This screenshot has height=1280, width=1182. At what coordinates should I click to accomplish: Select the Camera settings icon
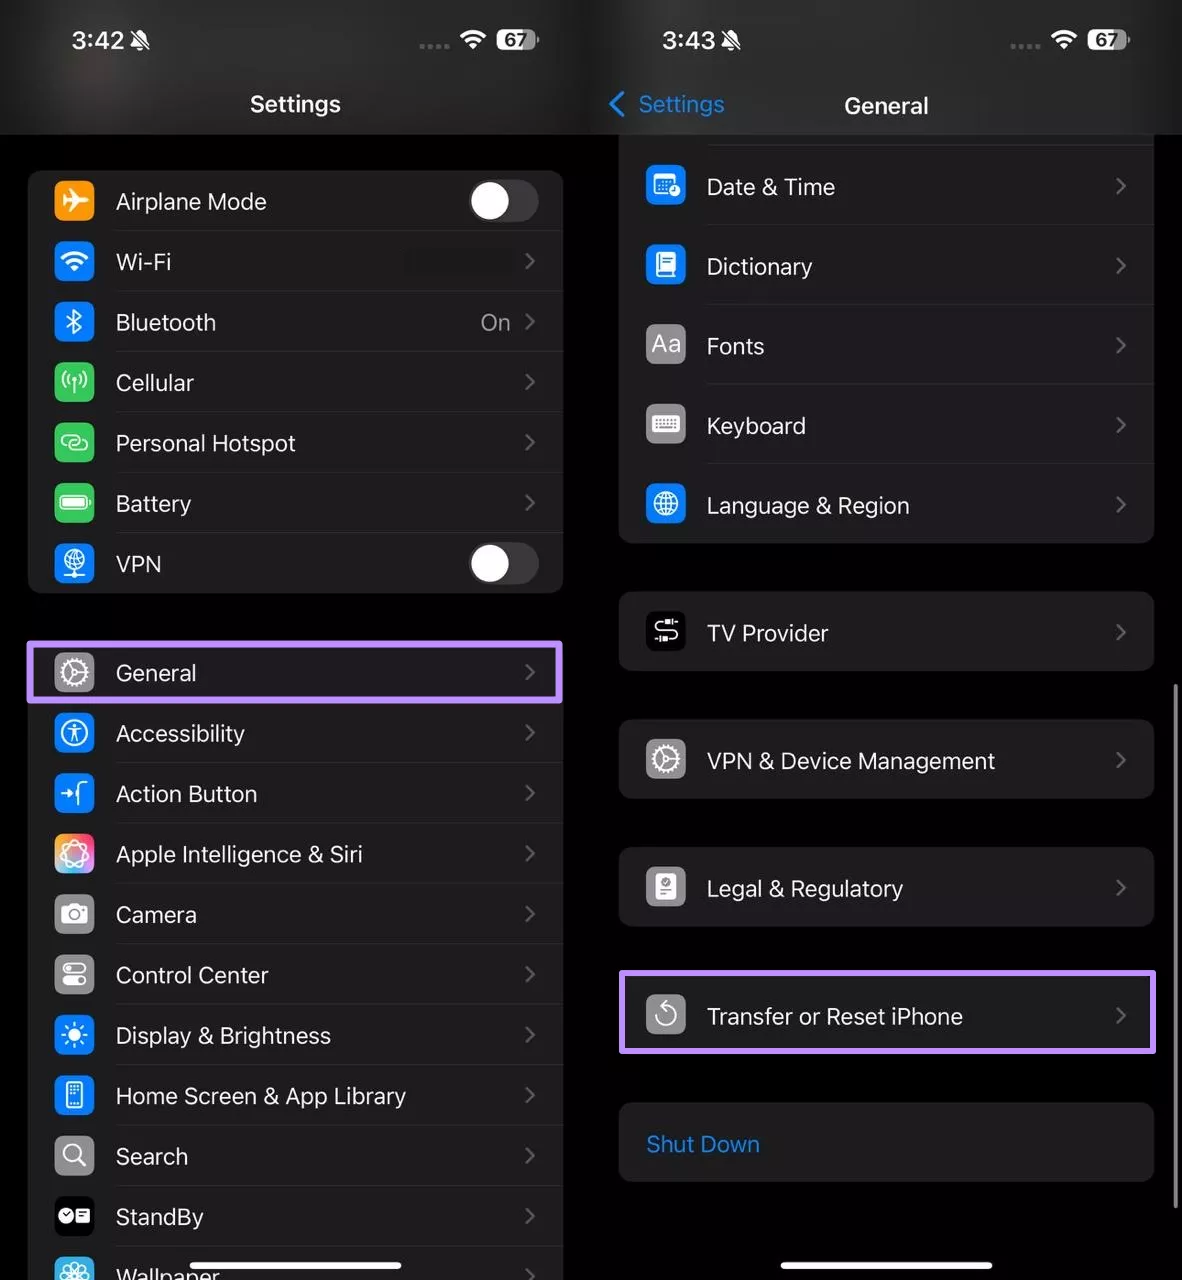74,914
